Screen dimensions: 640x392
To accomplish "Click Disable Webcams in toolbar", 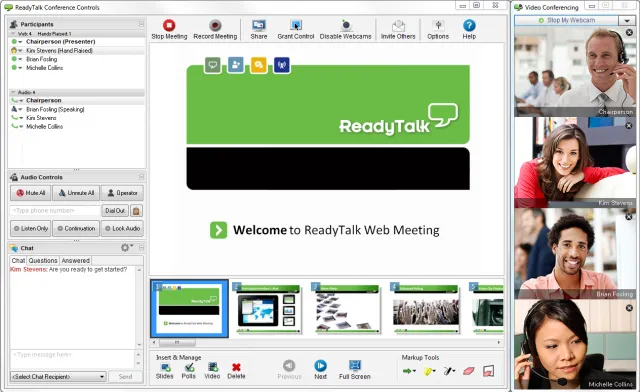I will tap(345, 30).
